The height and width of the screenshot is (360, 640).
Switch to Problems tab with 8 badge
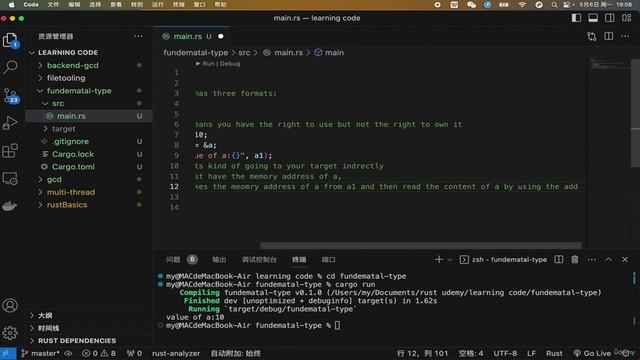click(x=182, y=260)
